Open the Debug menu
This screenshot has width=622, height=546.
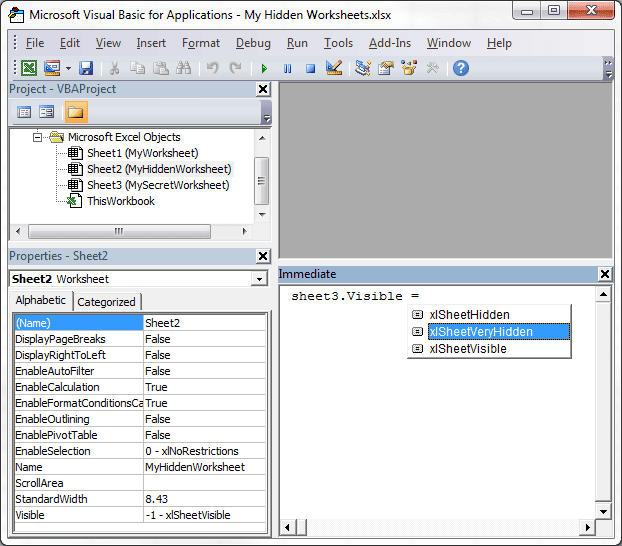click(x=253, y=43)
